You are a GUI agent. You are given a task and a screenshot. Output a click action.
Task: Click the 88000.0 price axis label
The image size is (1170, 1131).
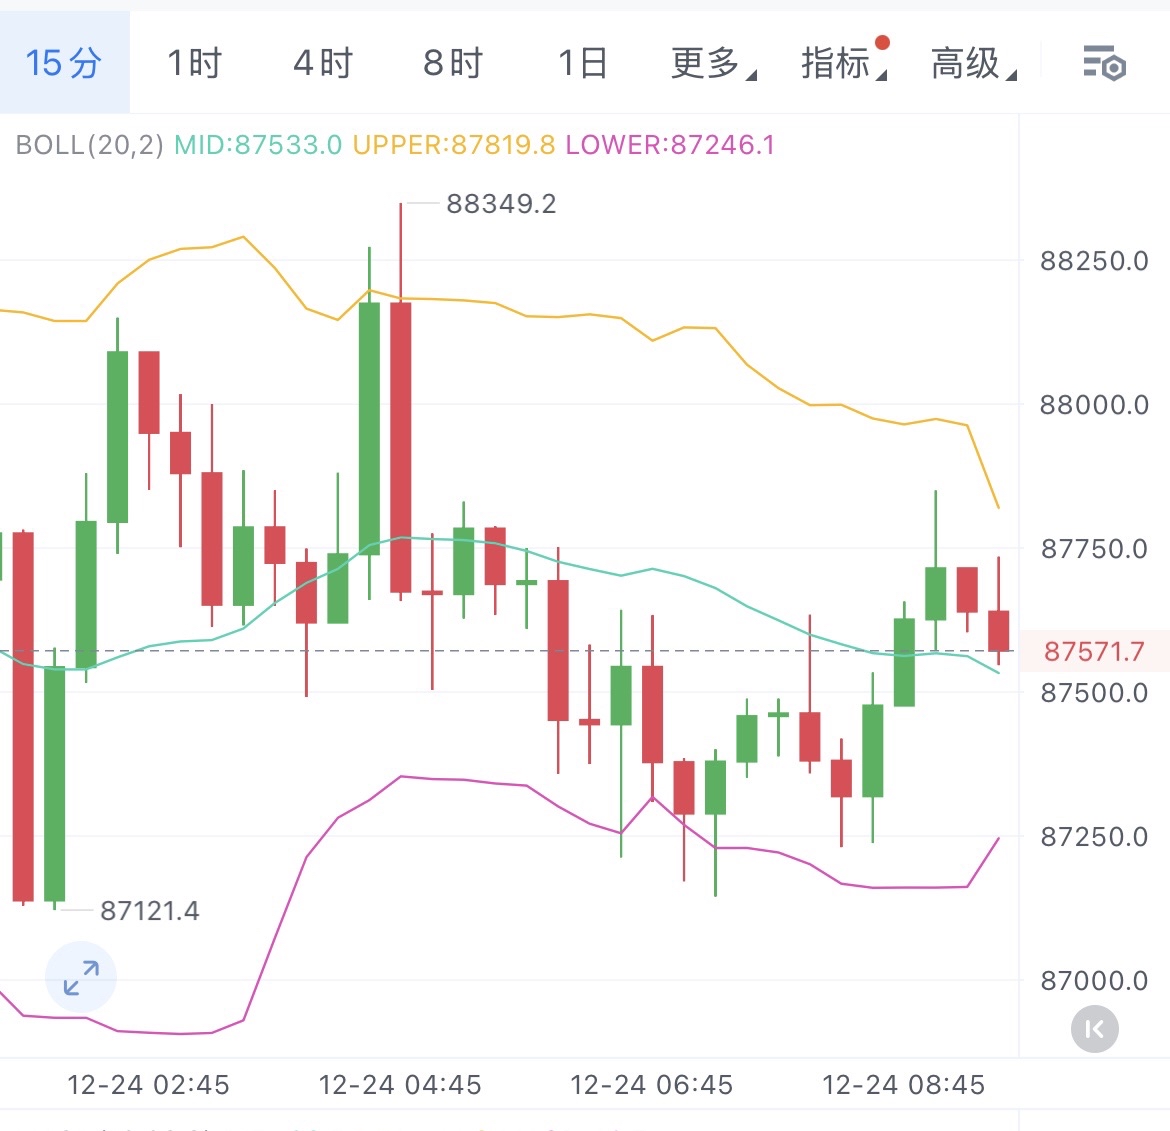(1094, 405)
